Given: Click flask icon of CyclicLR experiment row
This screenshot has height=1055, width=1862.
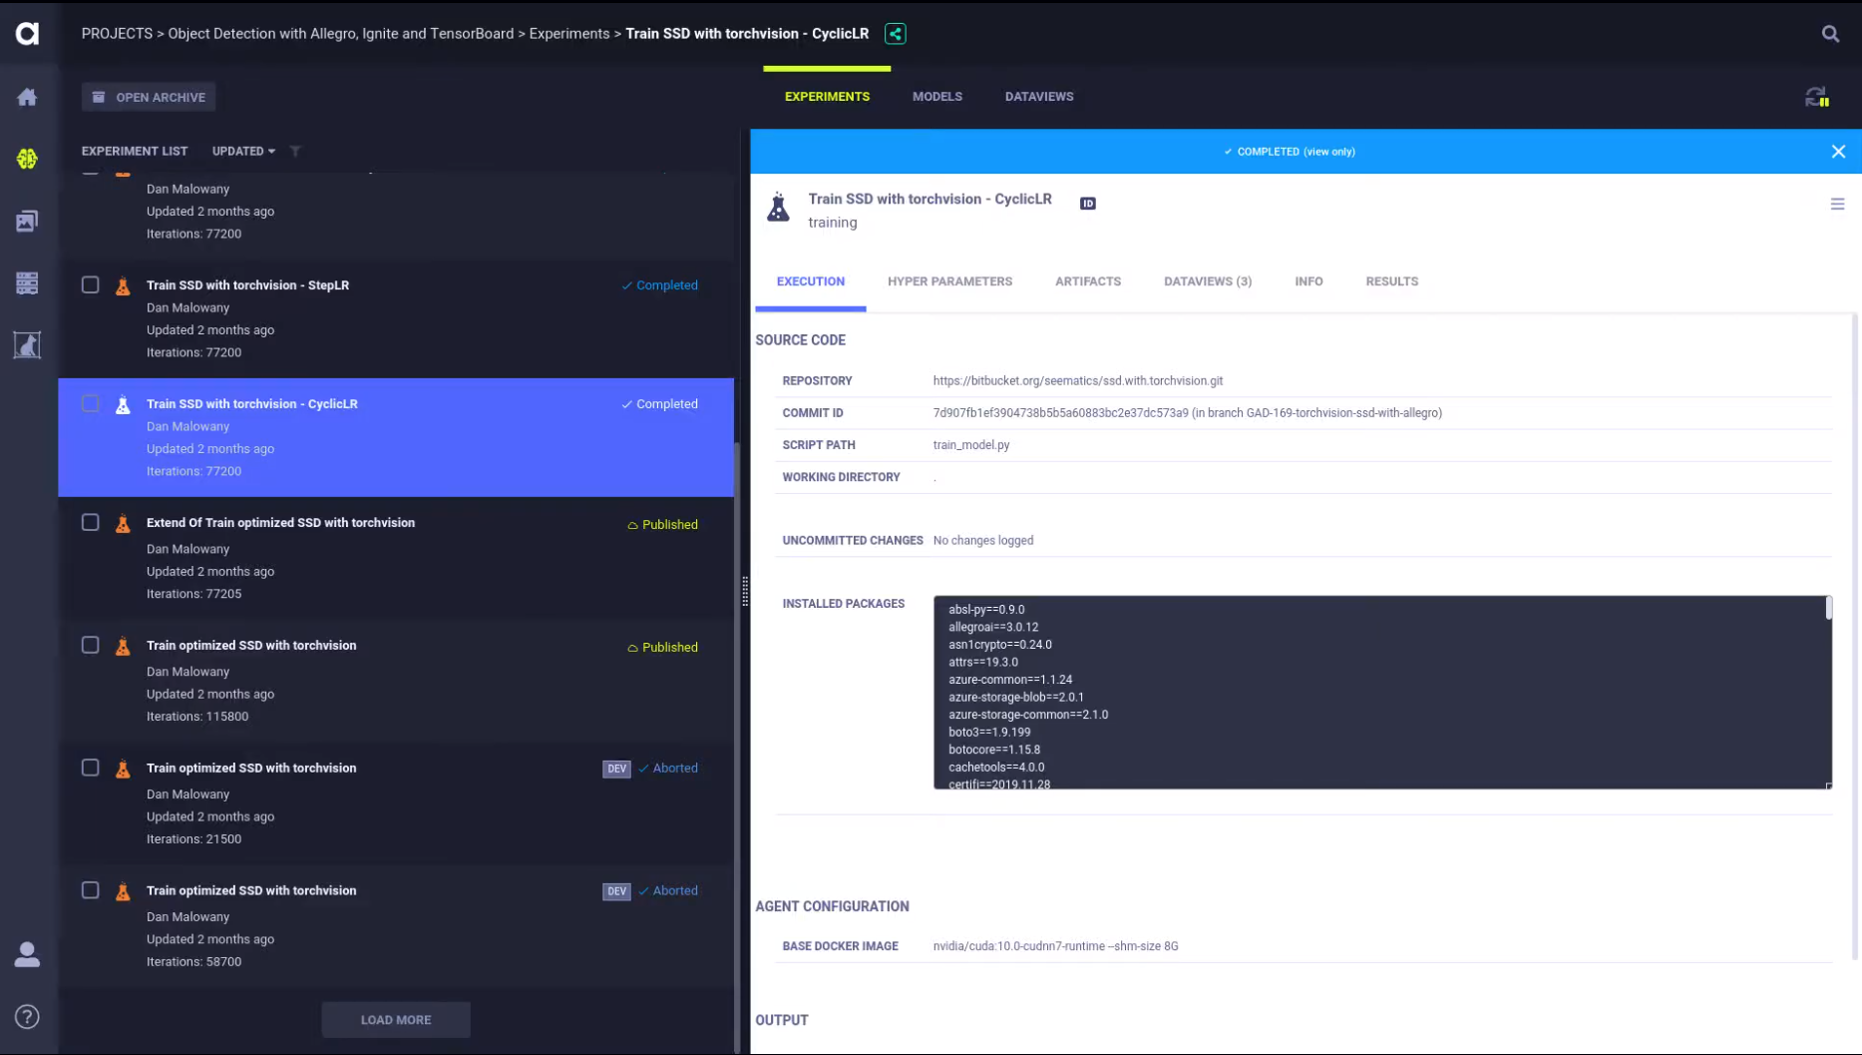Looking at the screenshot, I should 123,405.
